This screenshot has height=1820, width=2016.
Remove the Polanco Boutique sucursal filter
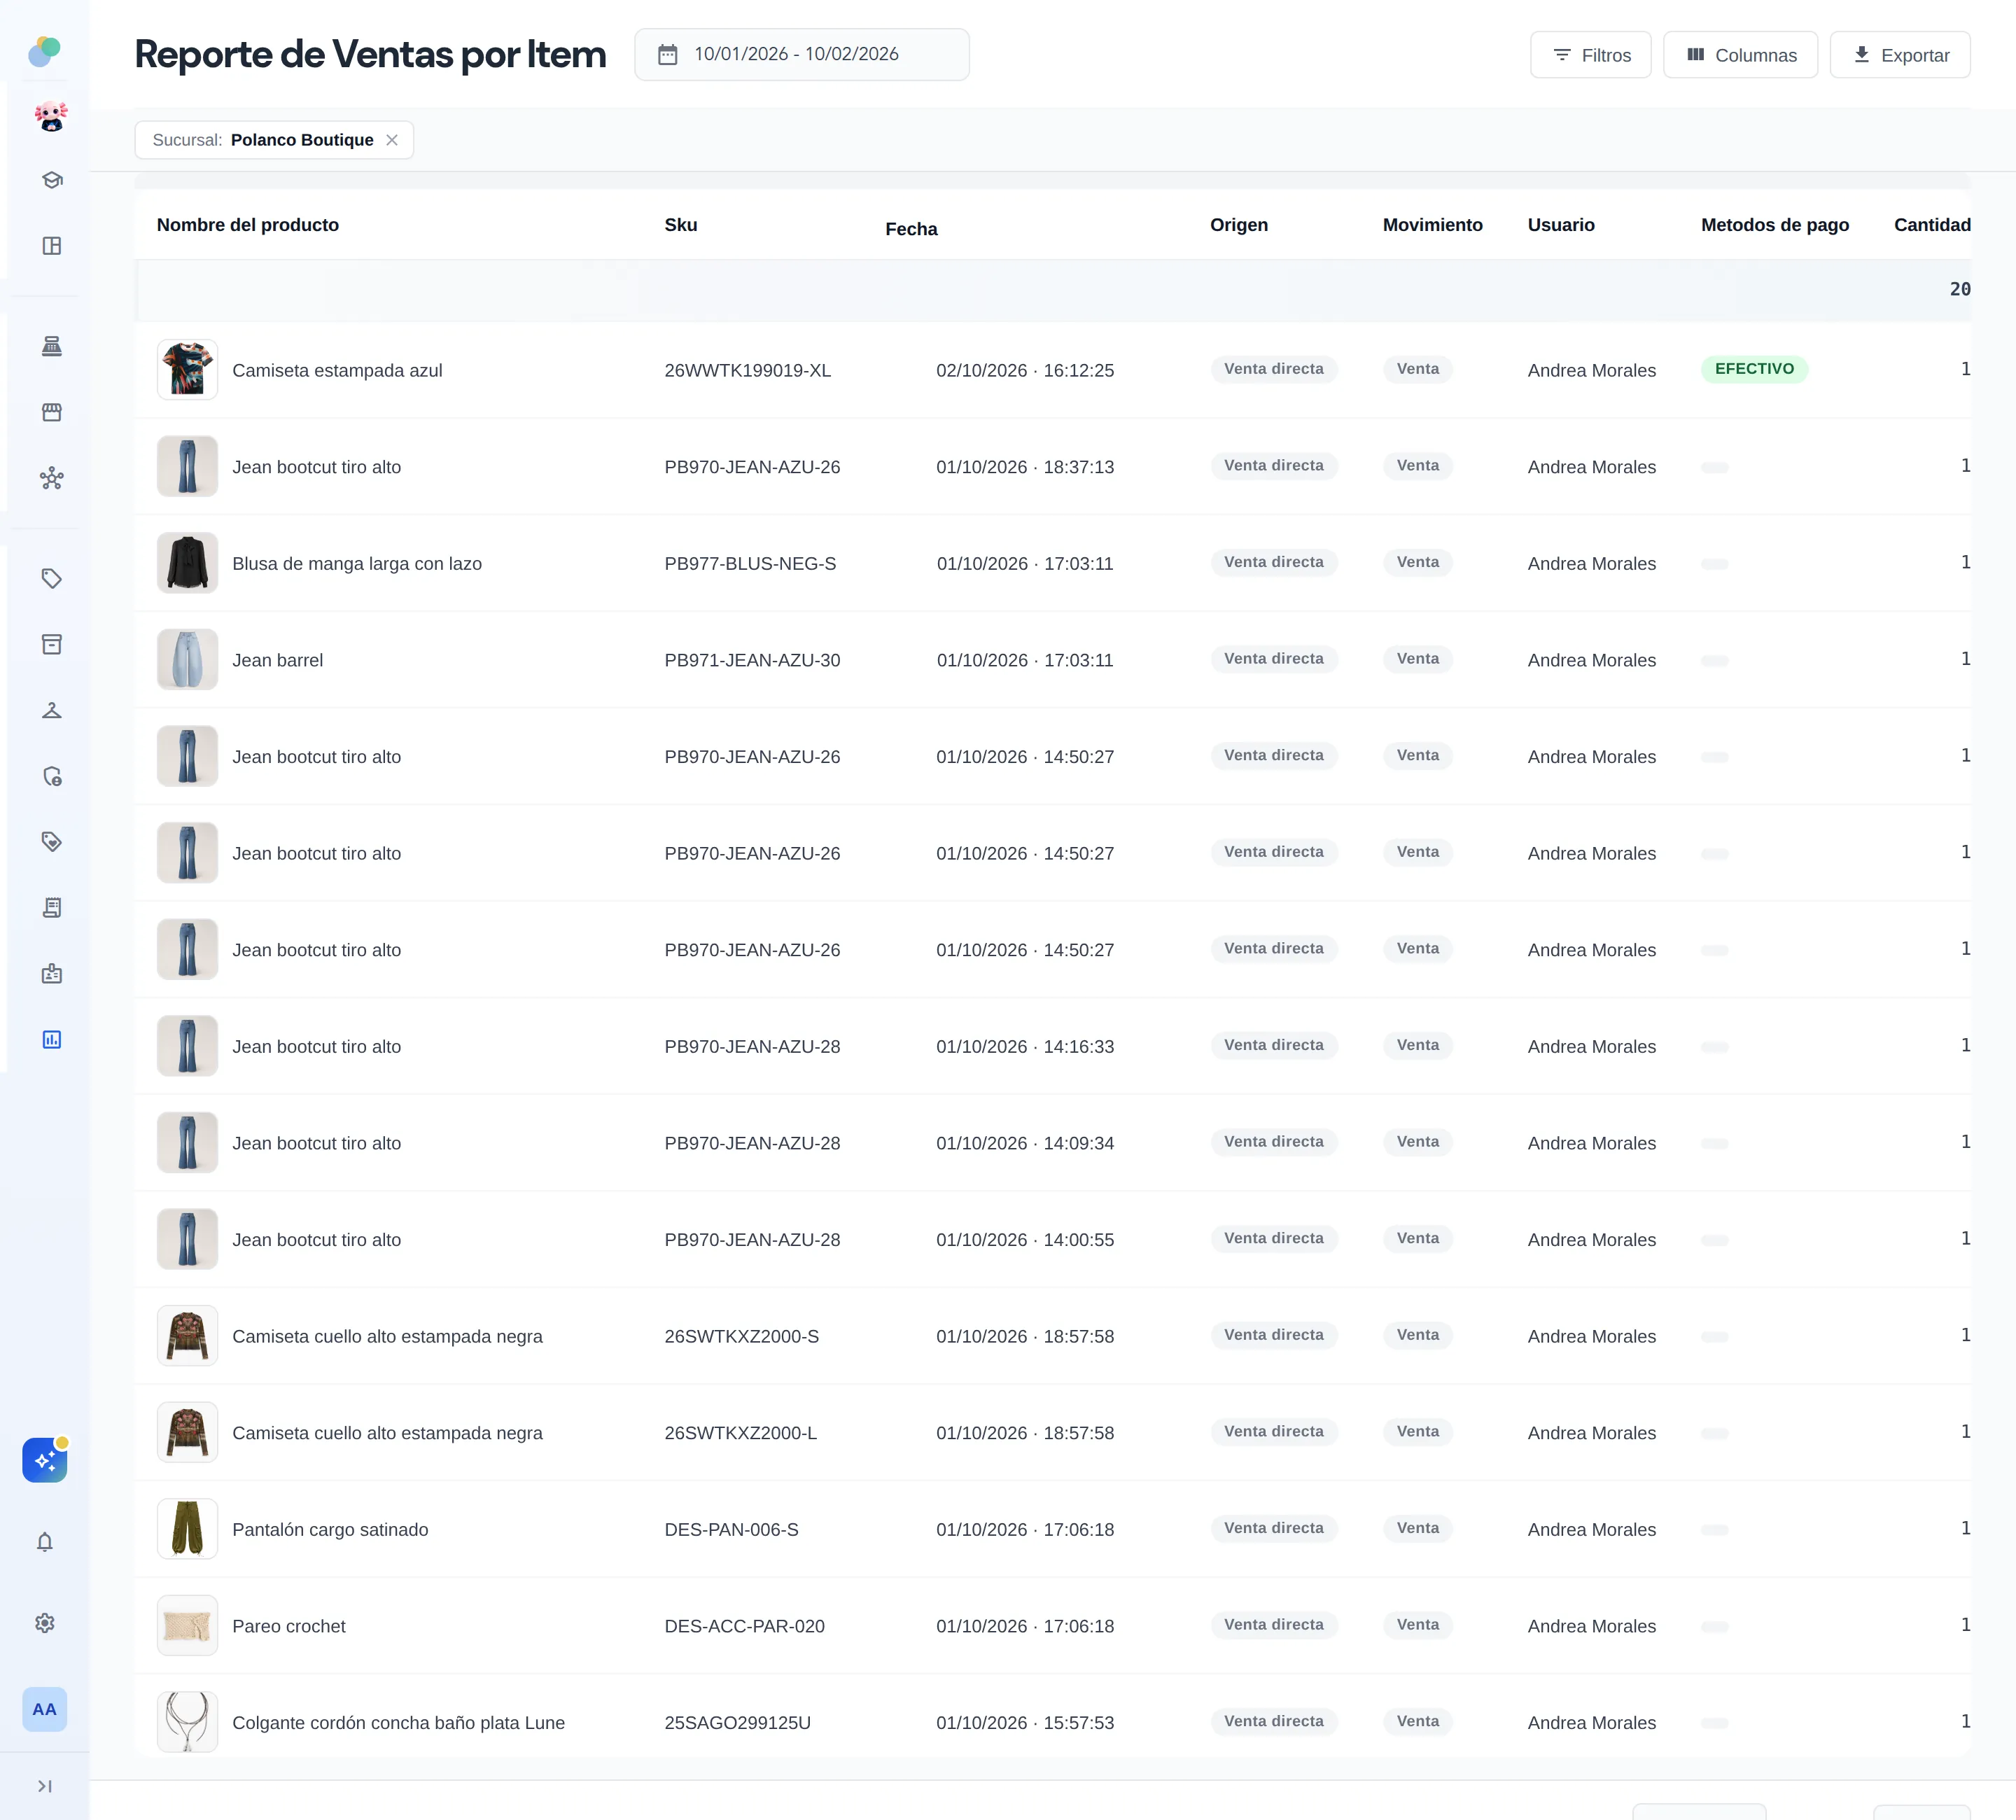[392, 140]
